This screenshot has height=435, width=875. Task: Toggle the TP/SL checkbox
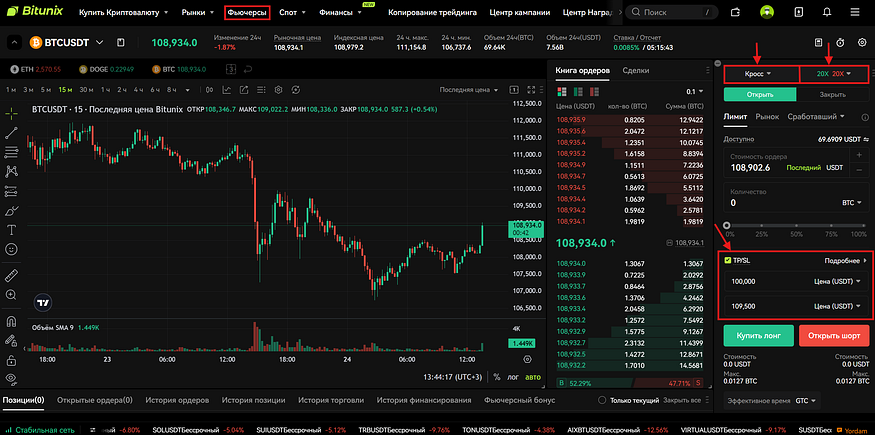coord(727,260)
